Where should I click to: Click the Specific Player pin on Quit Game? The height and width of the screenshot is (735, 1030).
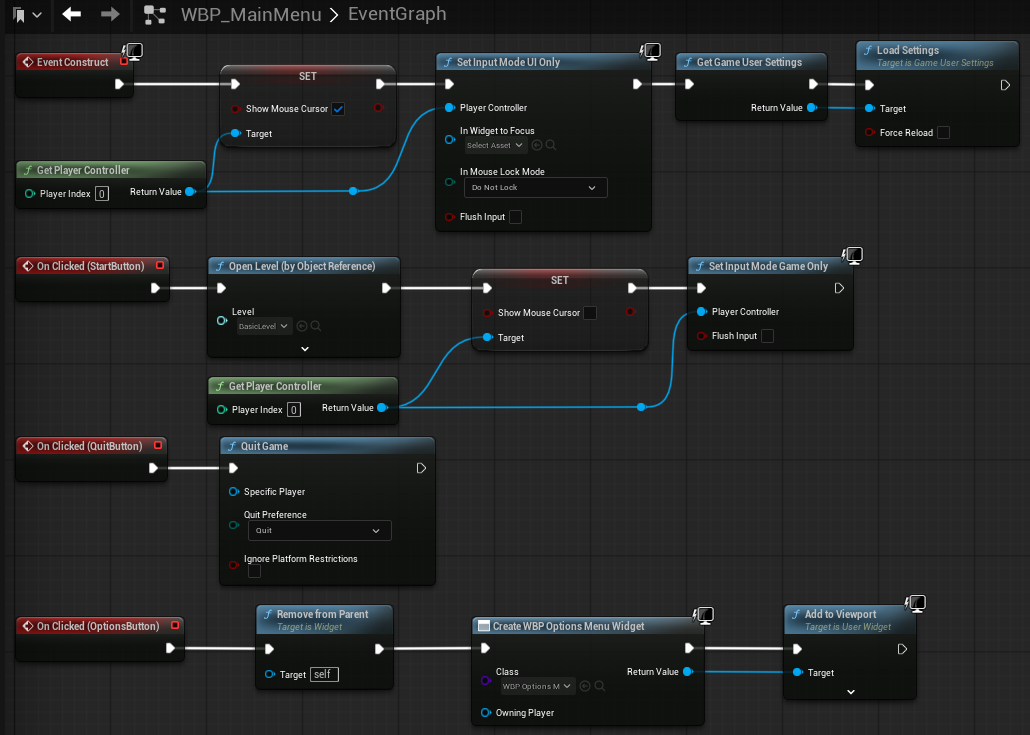click(234, 492)
